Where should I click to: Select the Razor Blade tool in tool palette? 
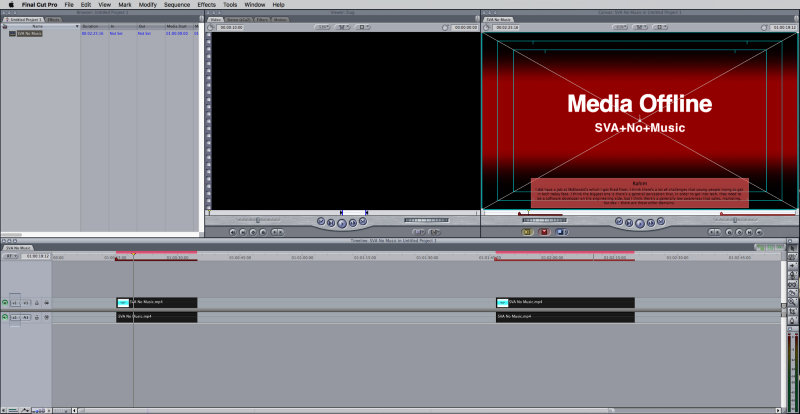[792, 294]
